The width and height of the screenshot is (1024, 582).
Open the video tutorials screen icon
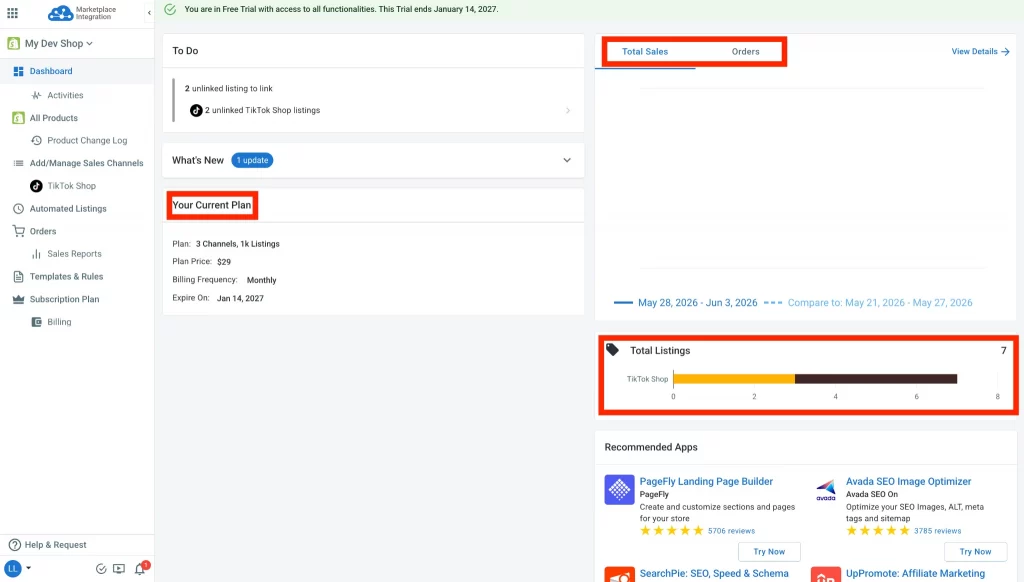tap(119, 569)
